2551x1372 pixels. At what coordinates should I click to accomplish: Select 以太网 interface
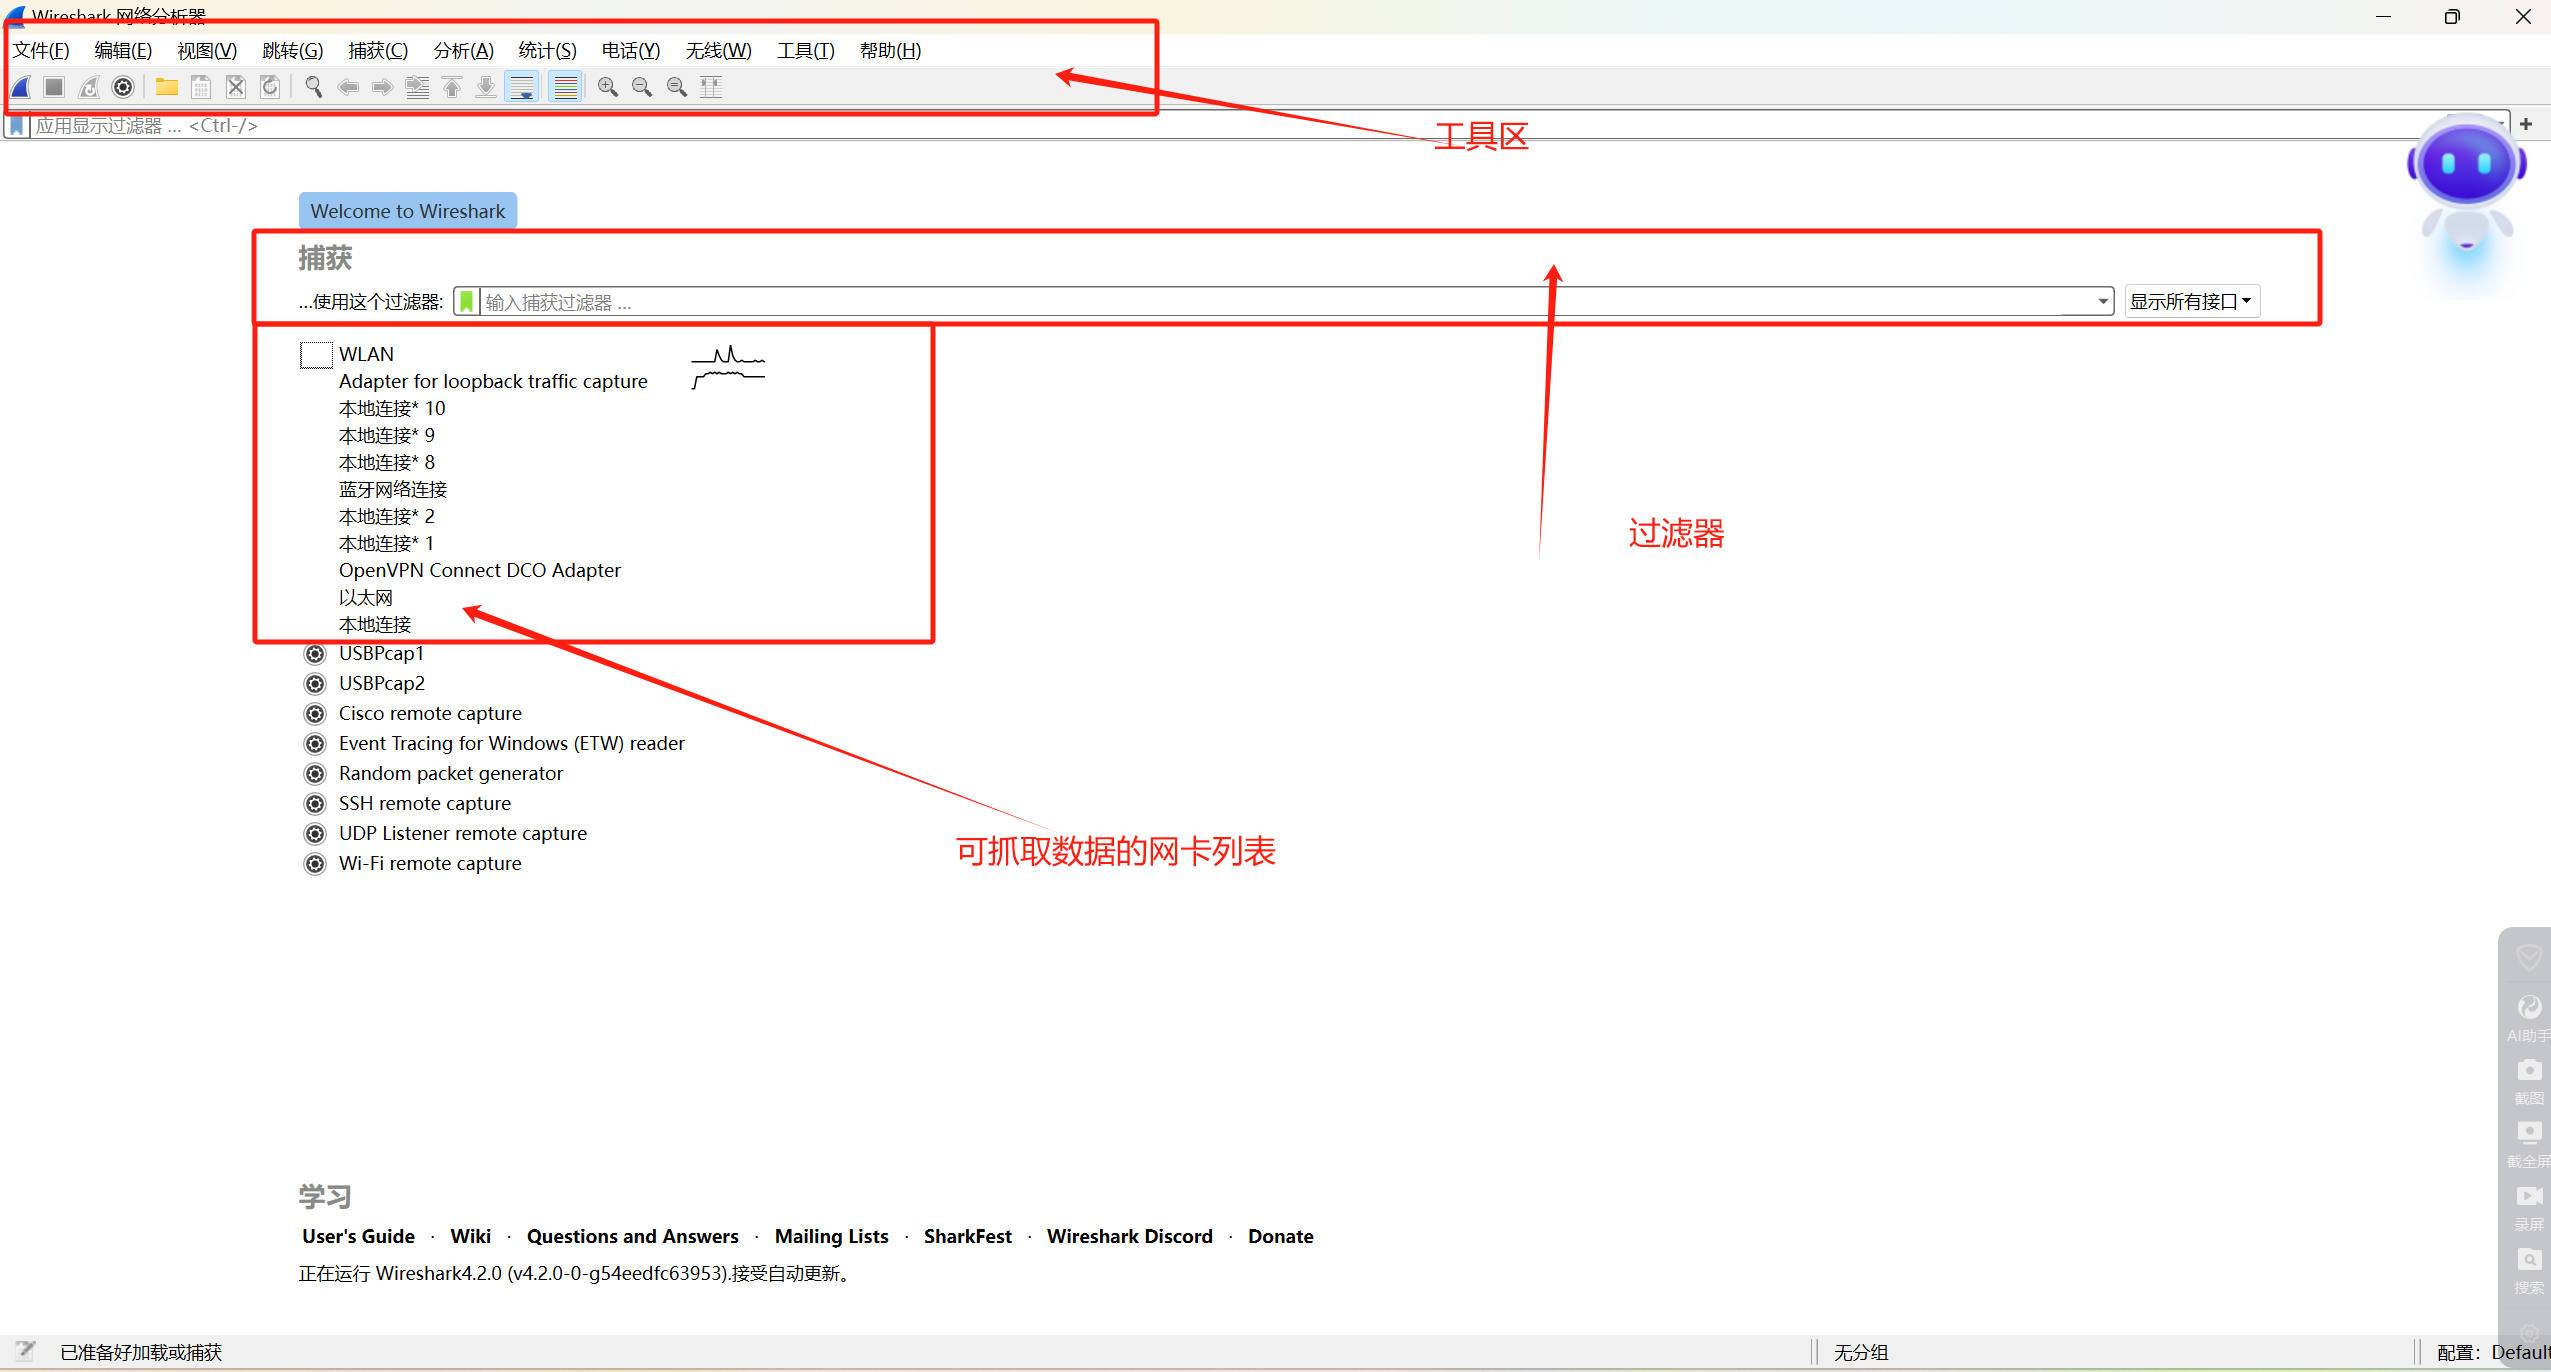pos(366,597)
